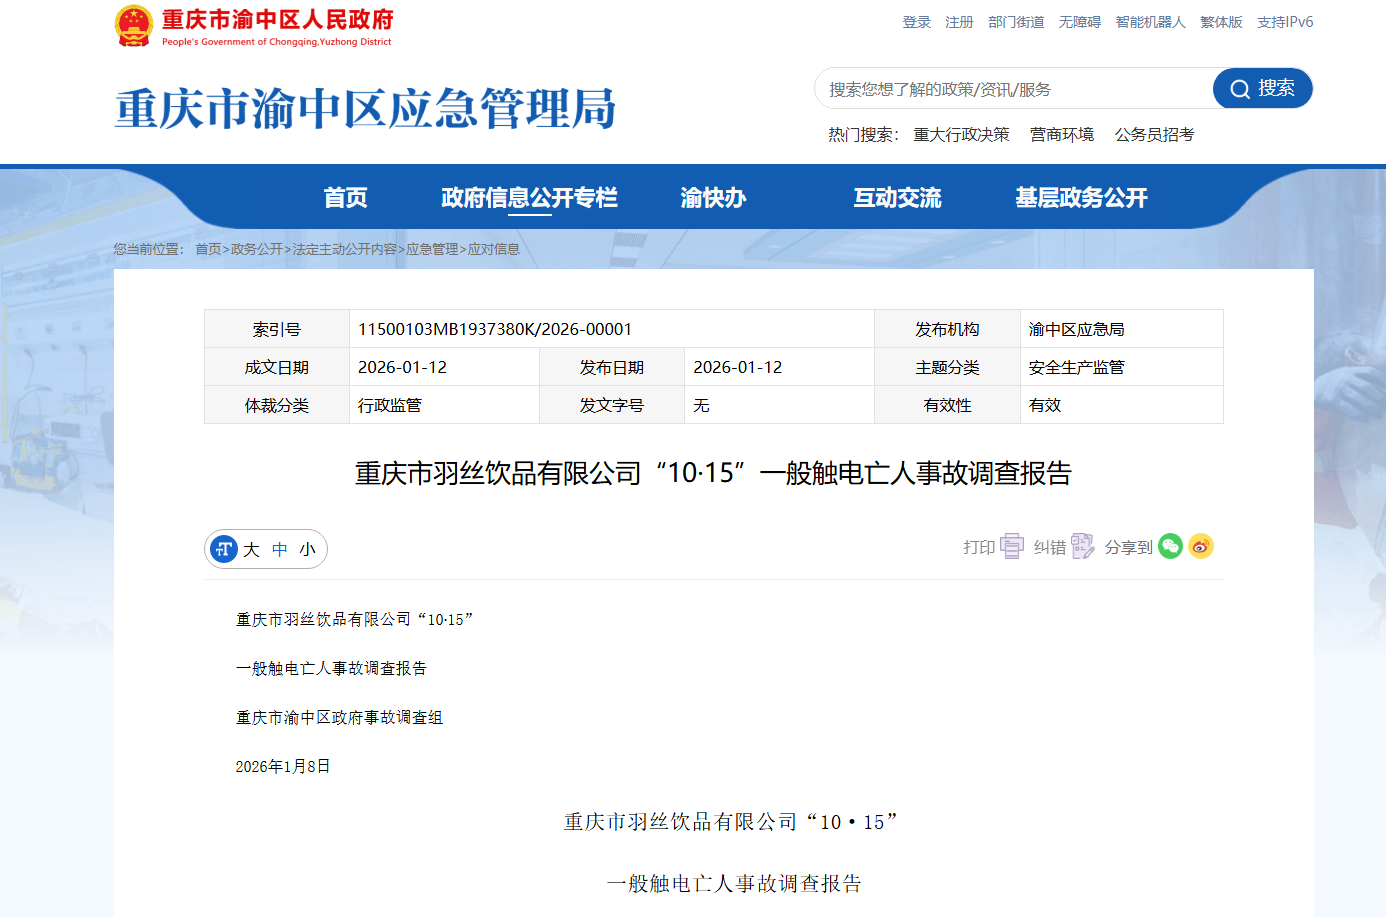Share to Weibo via orange icon
Screen dimensions: 1386x917
pyautogui.click(x=1200, y=546)
